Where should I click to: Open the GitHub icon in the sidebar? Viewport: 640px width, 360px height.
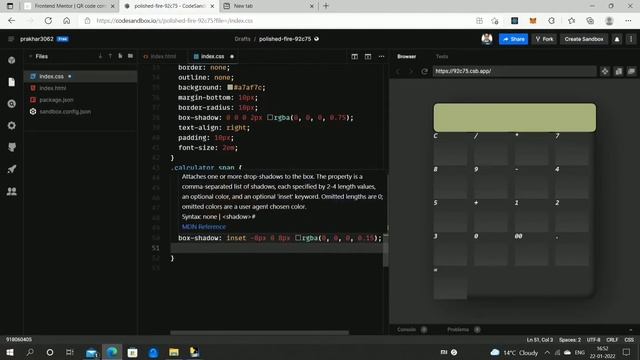[x=11, y=147]
